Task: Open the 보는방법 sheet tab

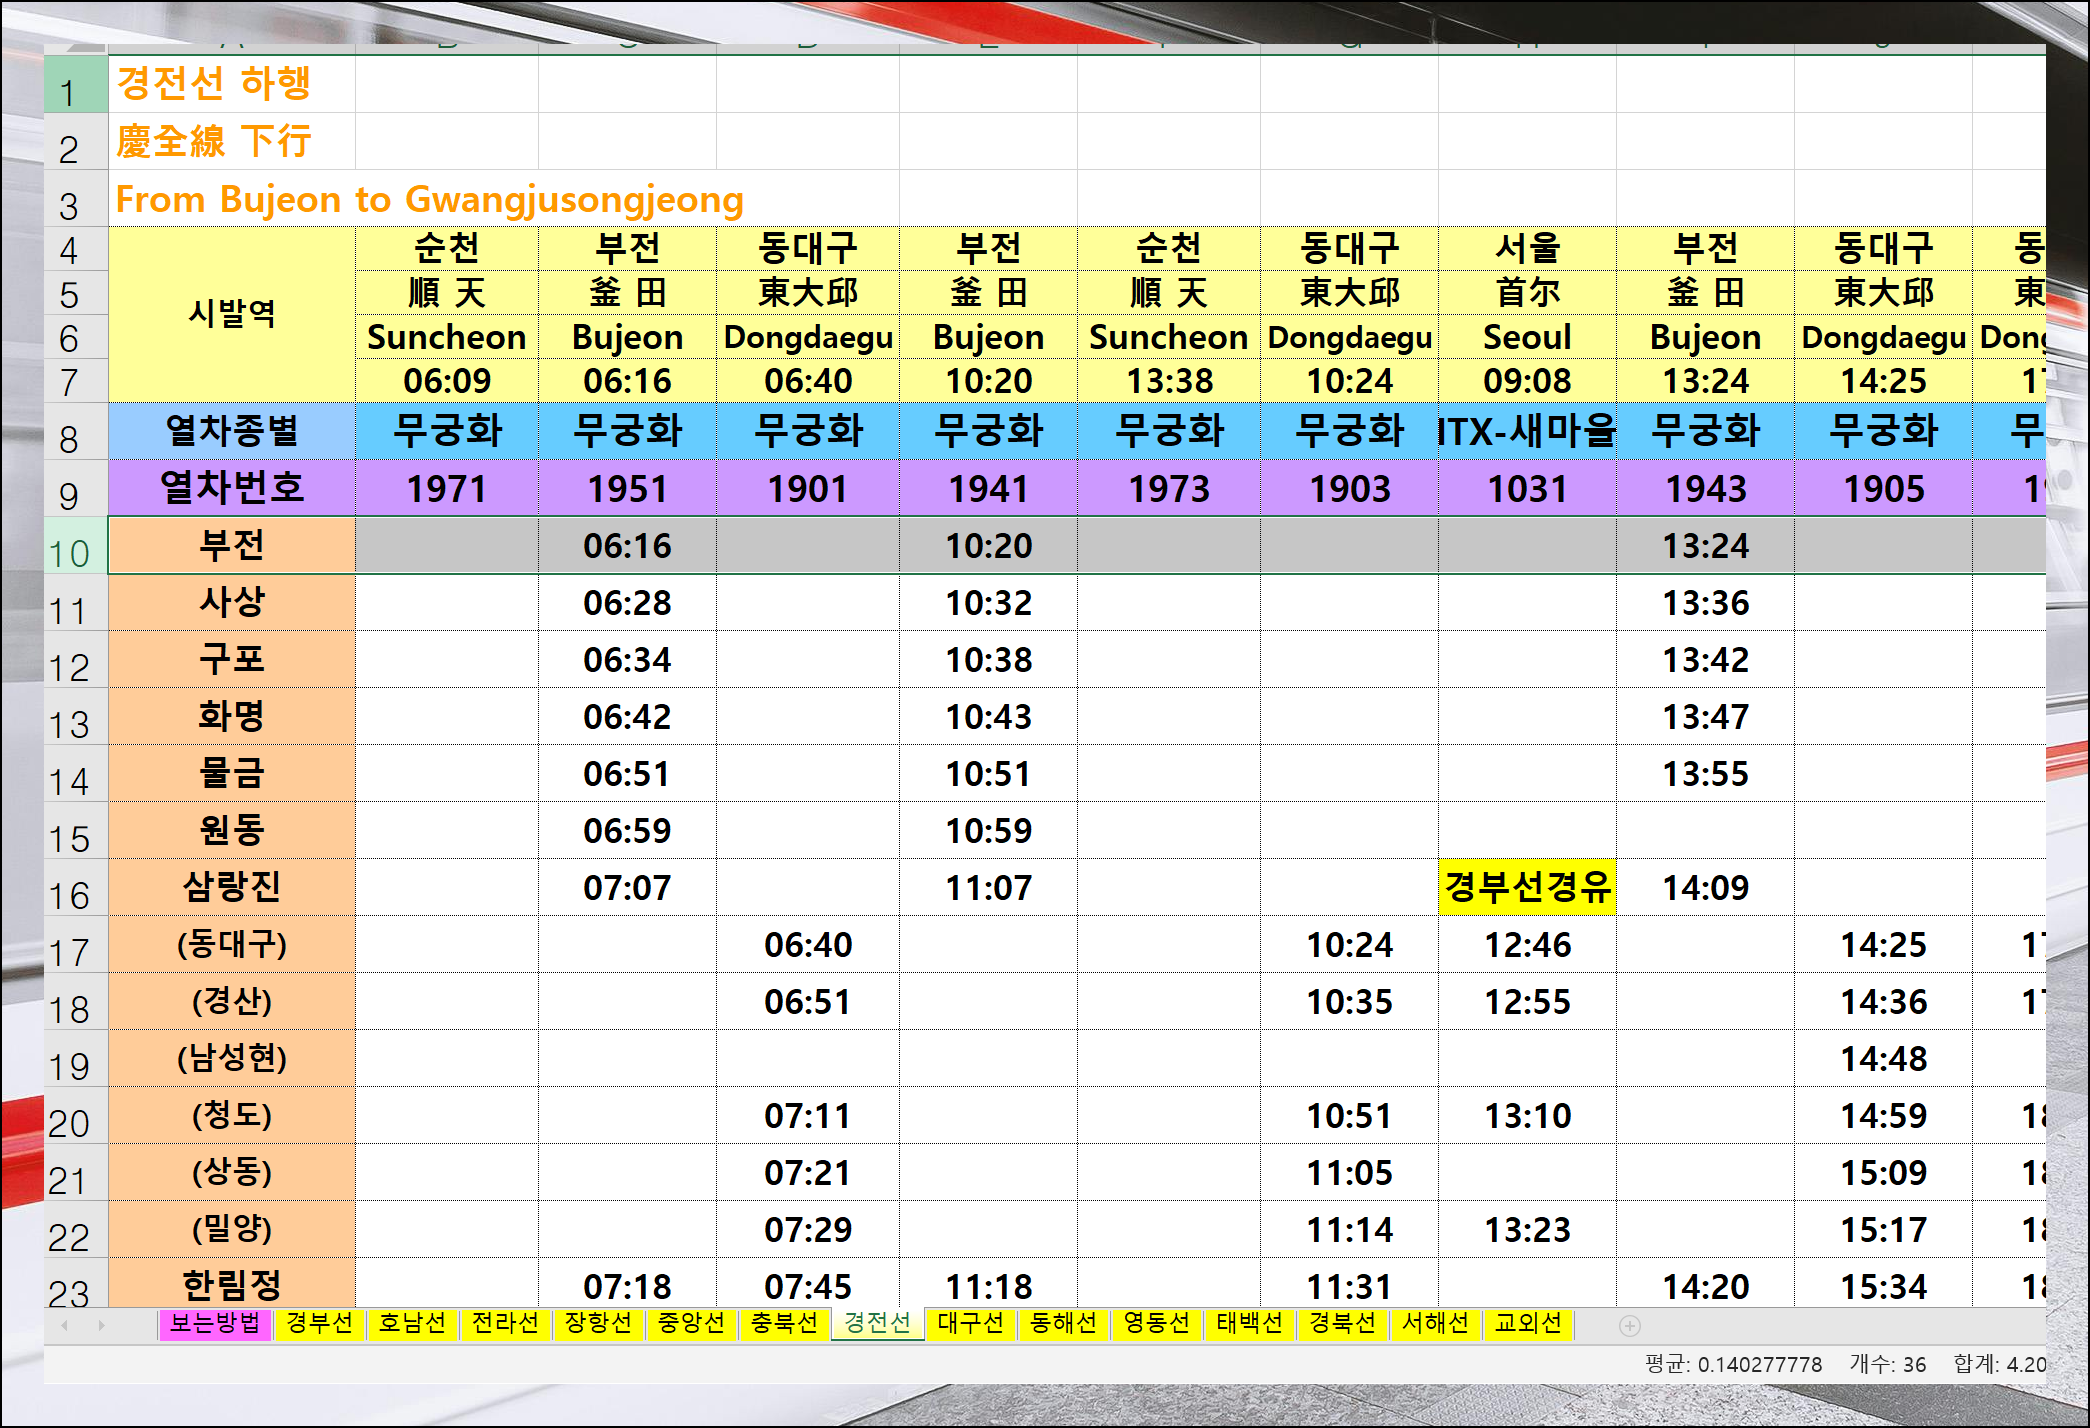Action: (215, 1323)
